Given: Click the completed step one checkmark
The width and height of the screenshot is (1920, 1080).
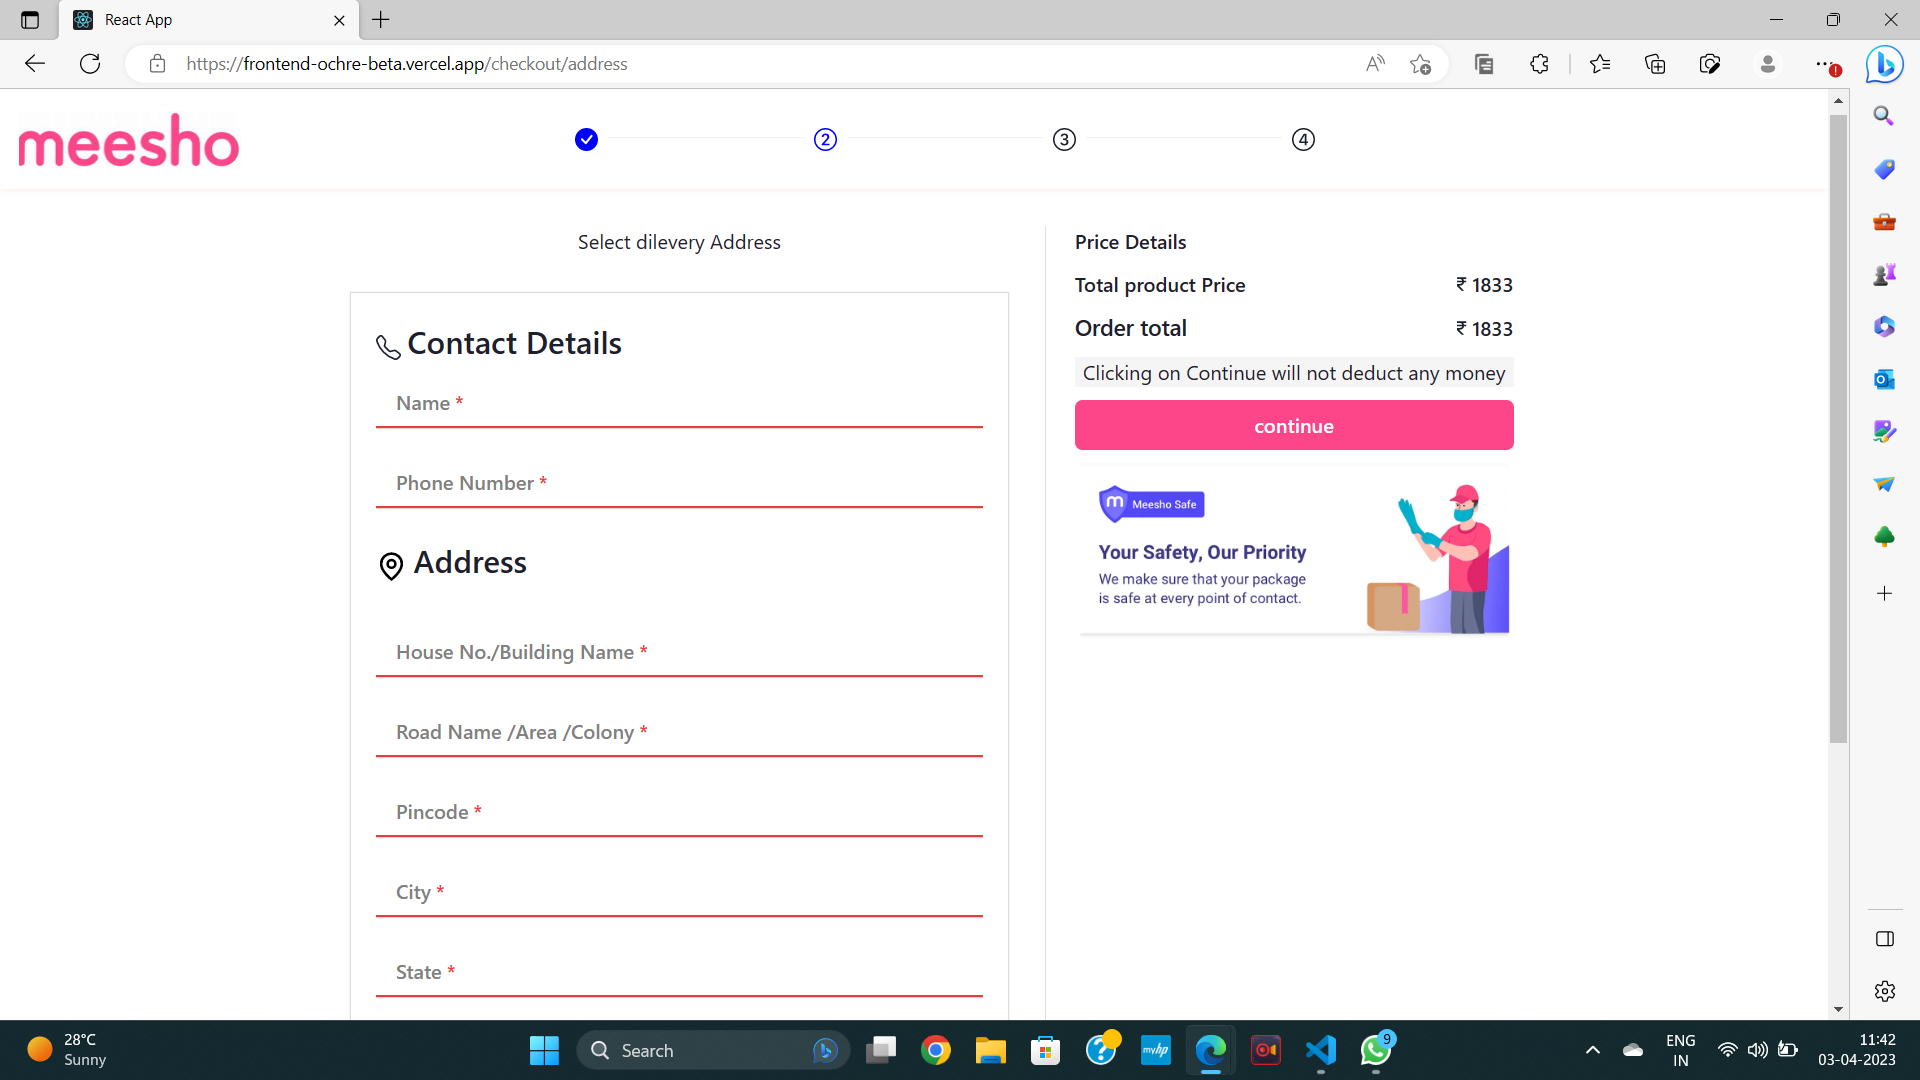Looking at the screenshot, I should [x=586, y=140].
